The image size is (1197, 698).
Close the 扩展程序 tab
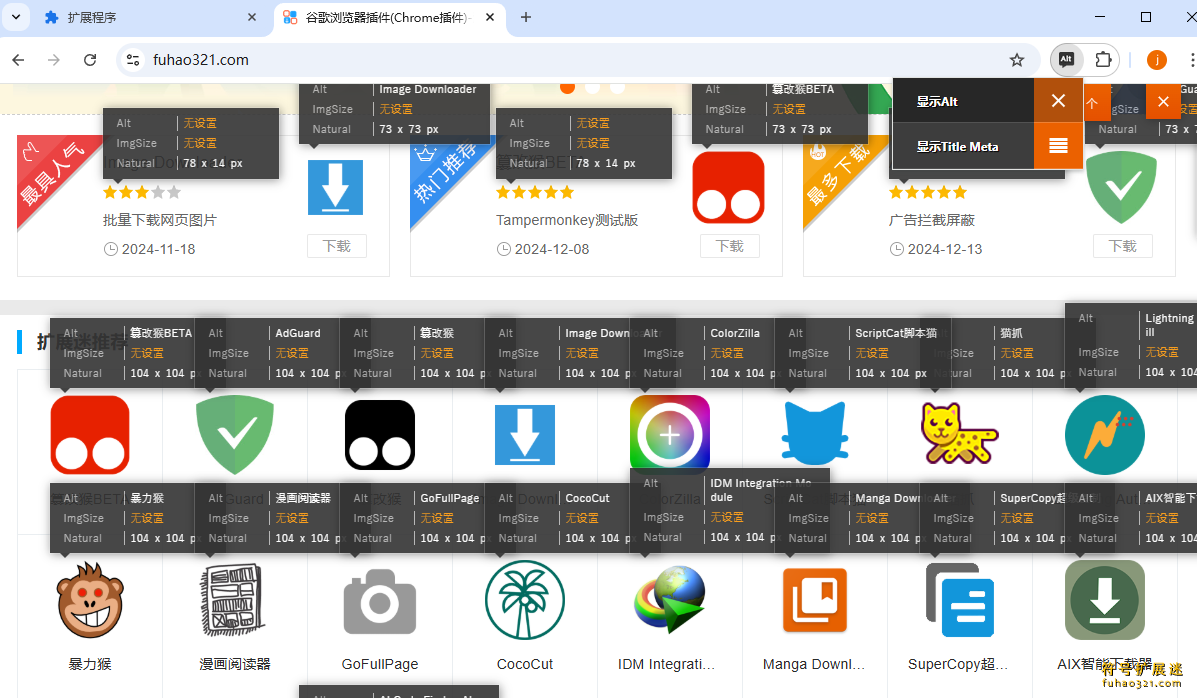pyautogui.click(x=252, y=17)
